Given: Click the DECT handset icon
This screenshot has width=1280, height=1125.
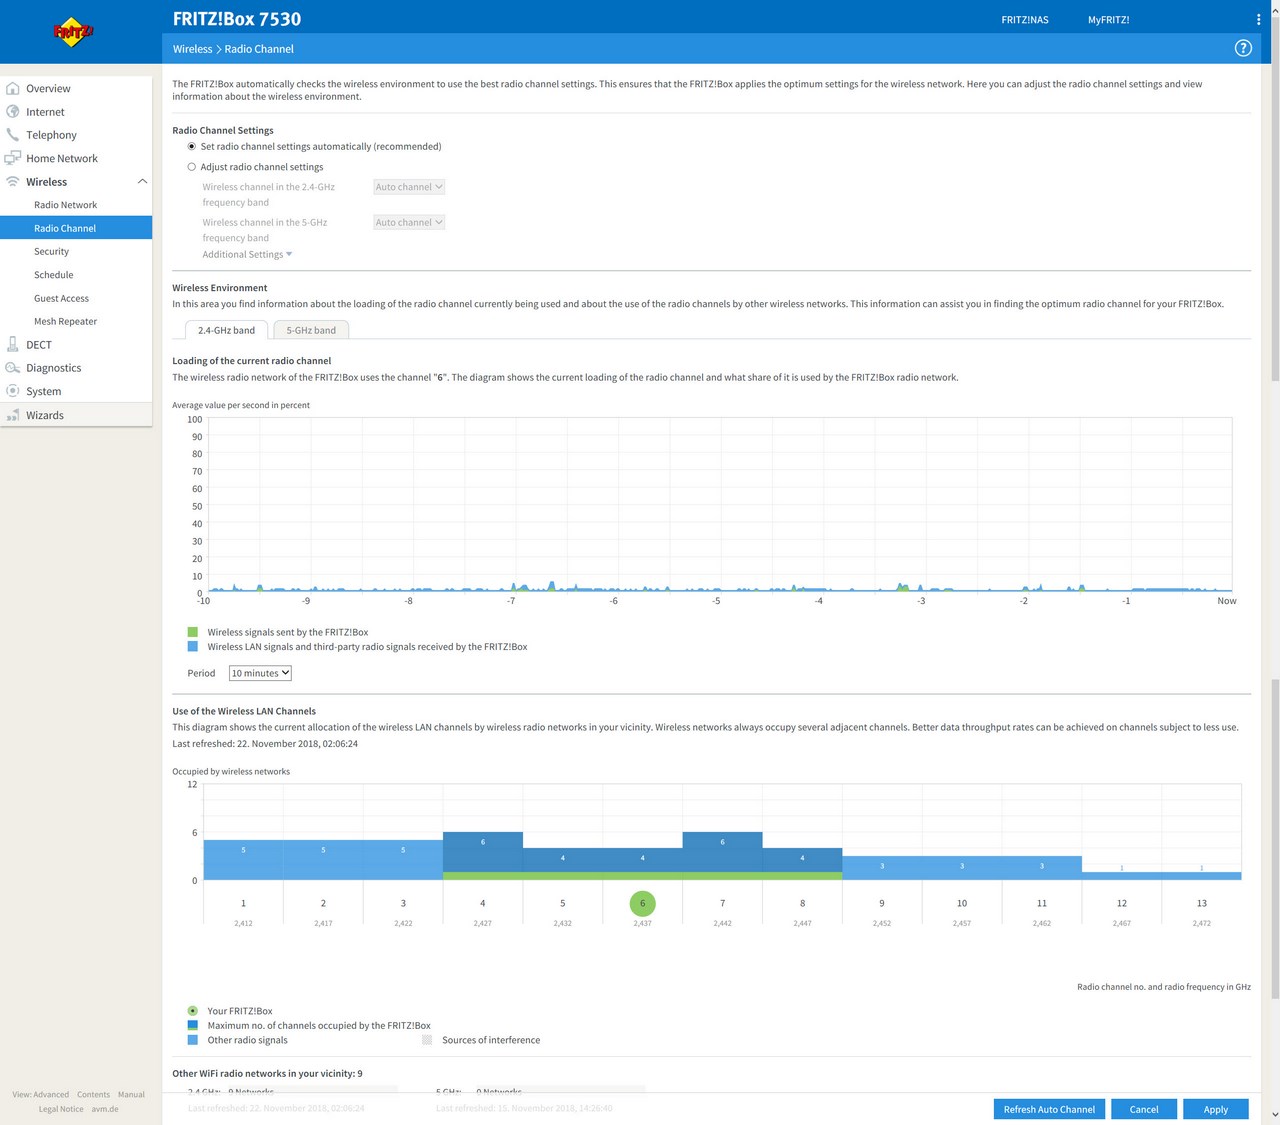Looking at the screenshot, I should tap(13, 344).
